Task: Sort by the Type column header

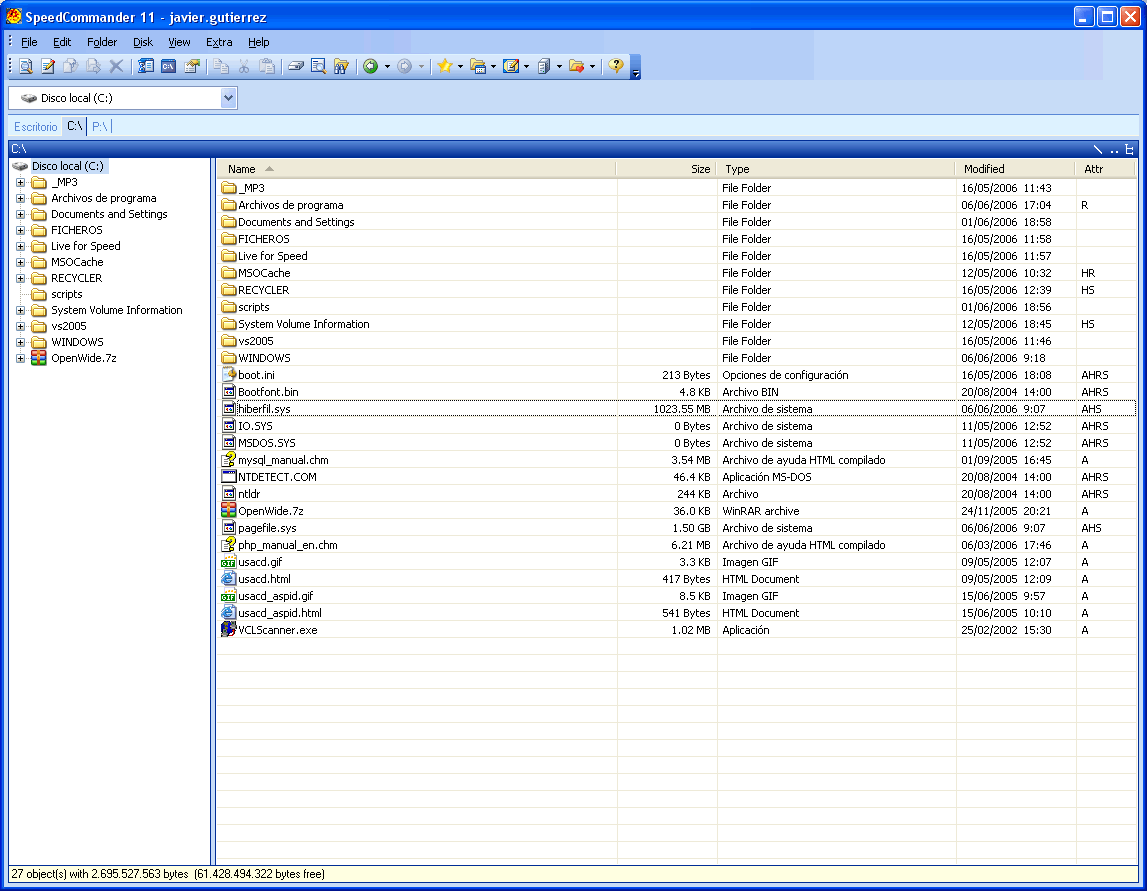Action: (x=835, y=169)
